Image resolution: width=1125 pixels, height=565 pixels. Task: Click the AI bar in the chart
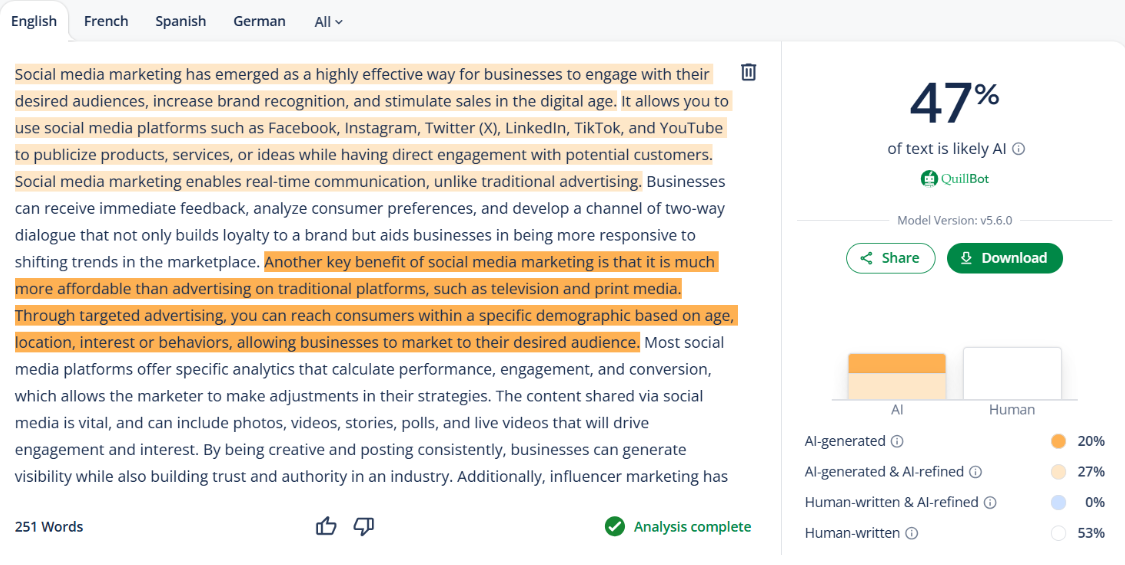pos(896,376)
